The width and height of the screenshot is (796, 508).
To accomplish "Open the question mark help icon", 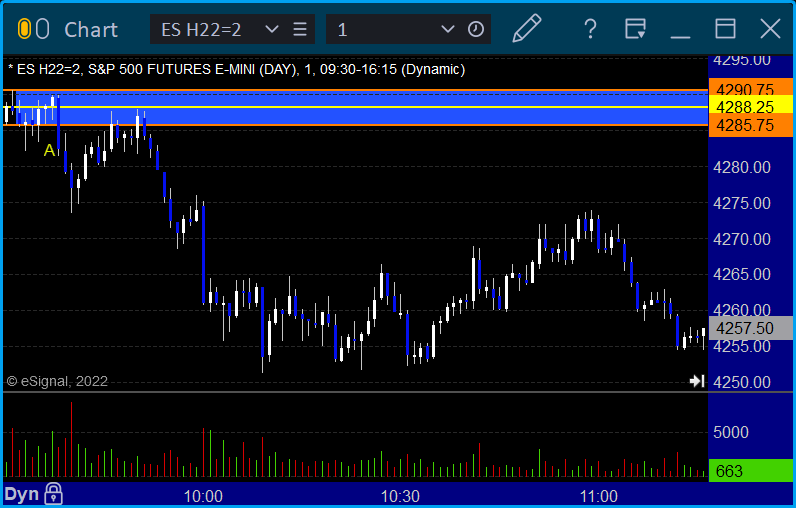I will [590, 29].
